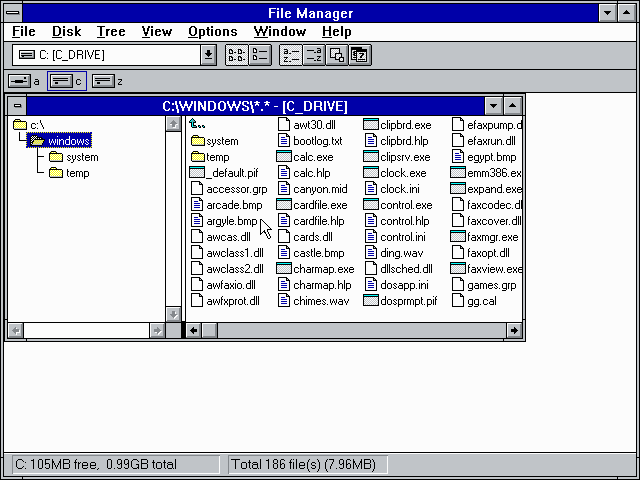The width and height of the screenshot is (640, 480).
Task: Minimize the C:\WINDOWS child window
Action: click(493, 106)
